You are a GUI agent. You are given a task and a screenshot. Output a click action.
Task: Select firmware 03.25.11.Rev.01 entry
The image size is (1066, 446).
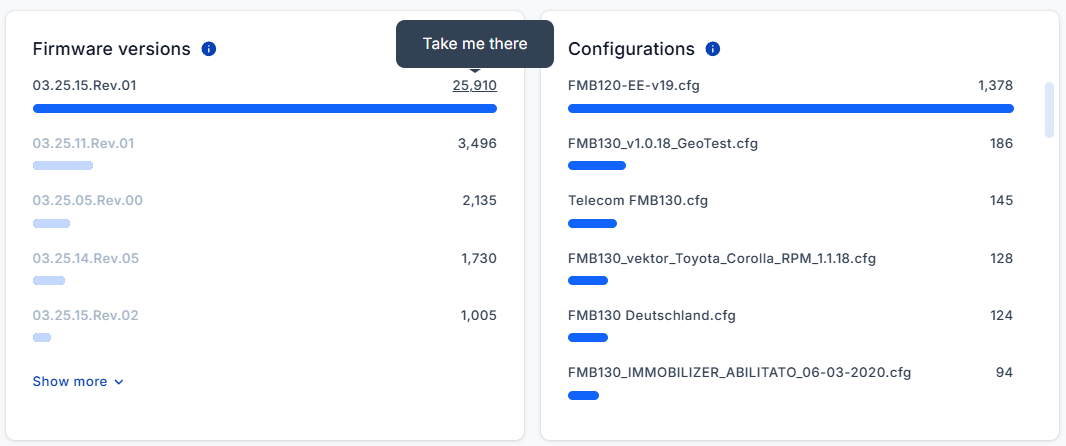83,143
